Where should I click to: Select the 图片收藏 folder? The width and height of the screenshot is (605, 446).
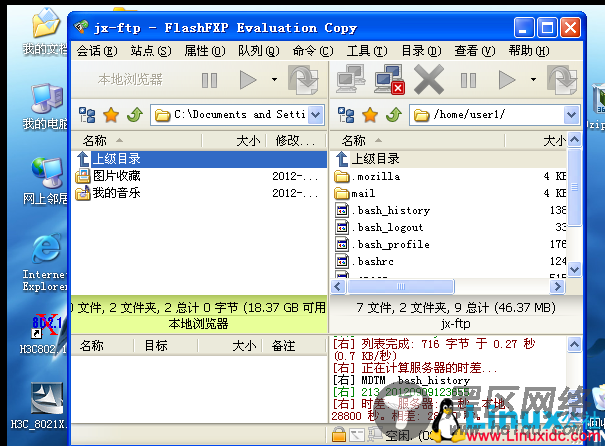pos(199,176)
